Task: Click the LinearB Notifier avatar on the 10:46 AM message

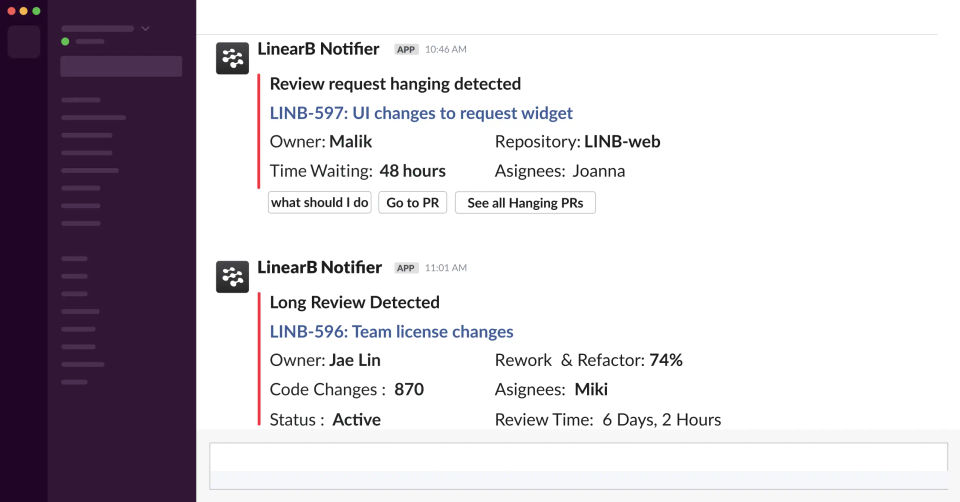Action: pos(232,59)
